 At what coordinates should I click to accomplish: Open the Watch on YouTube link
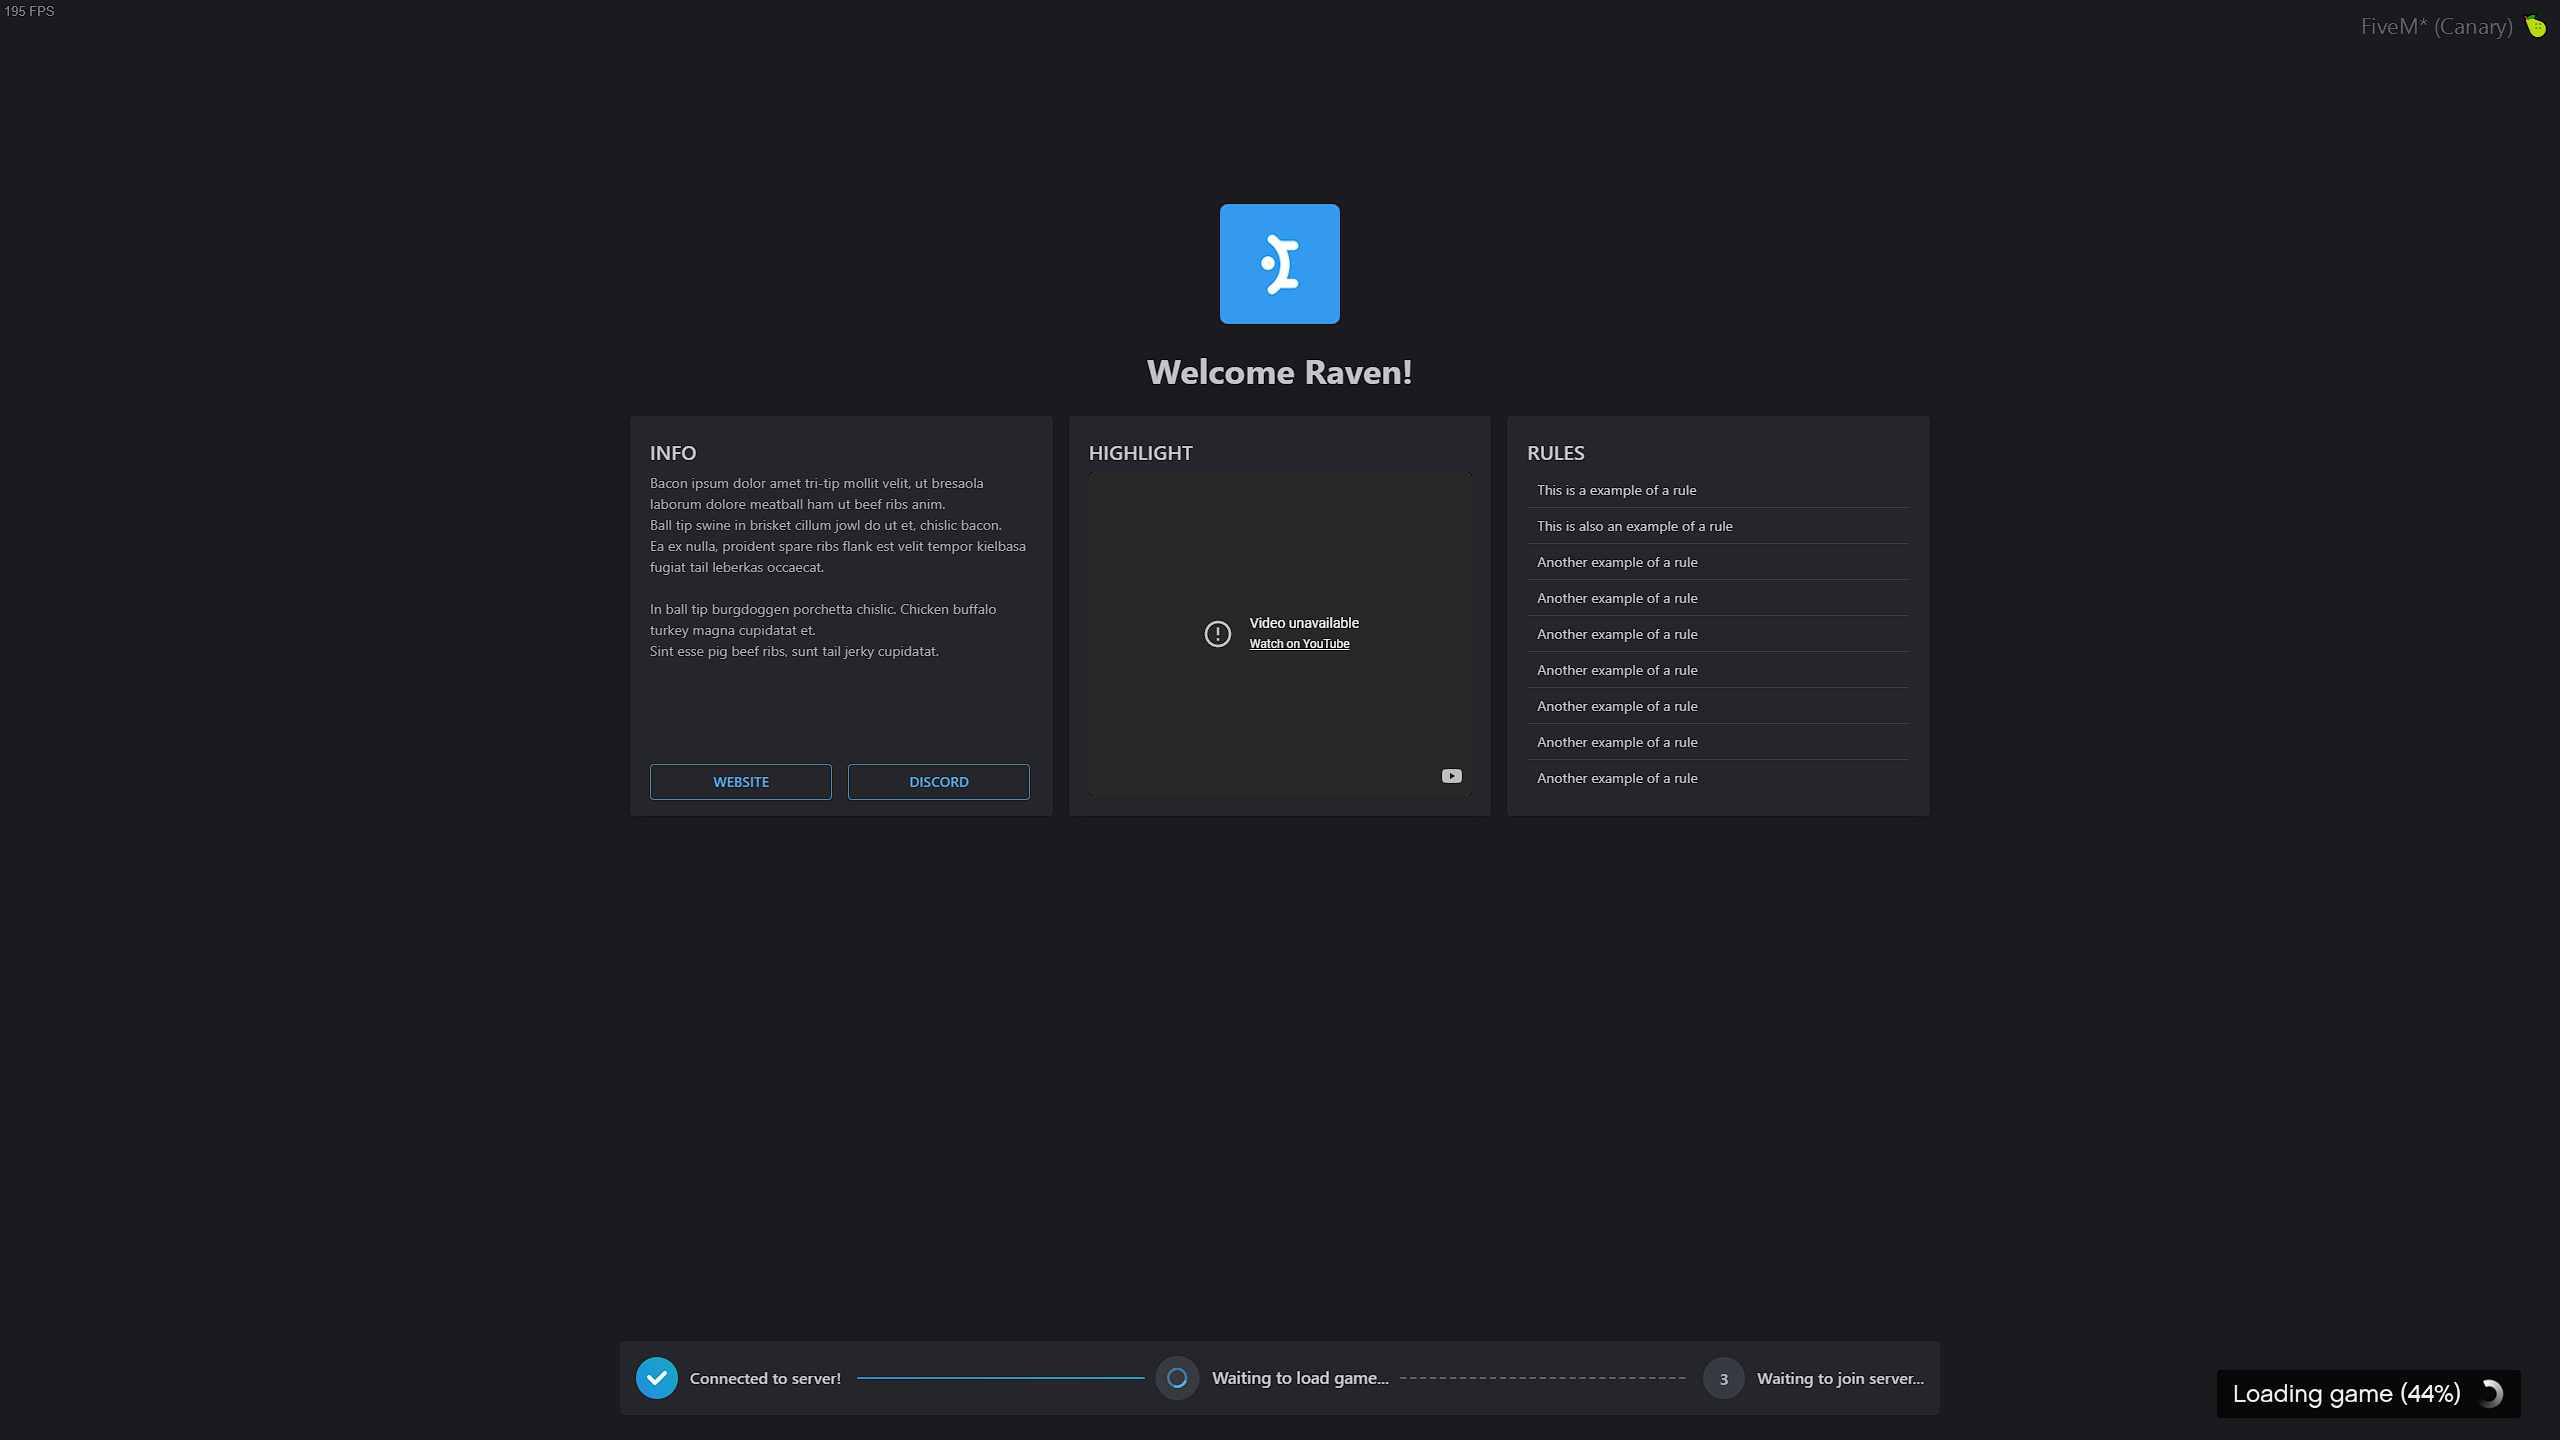1299,643
